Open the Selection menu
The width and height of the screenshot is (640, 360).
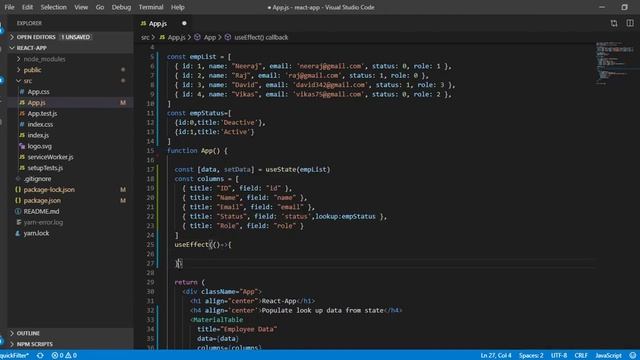tap(53, 7)
